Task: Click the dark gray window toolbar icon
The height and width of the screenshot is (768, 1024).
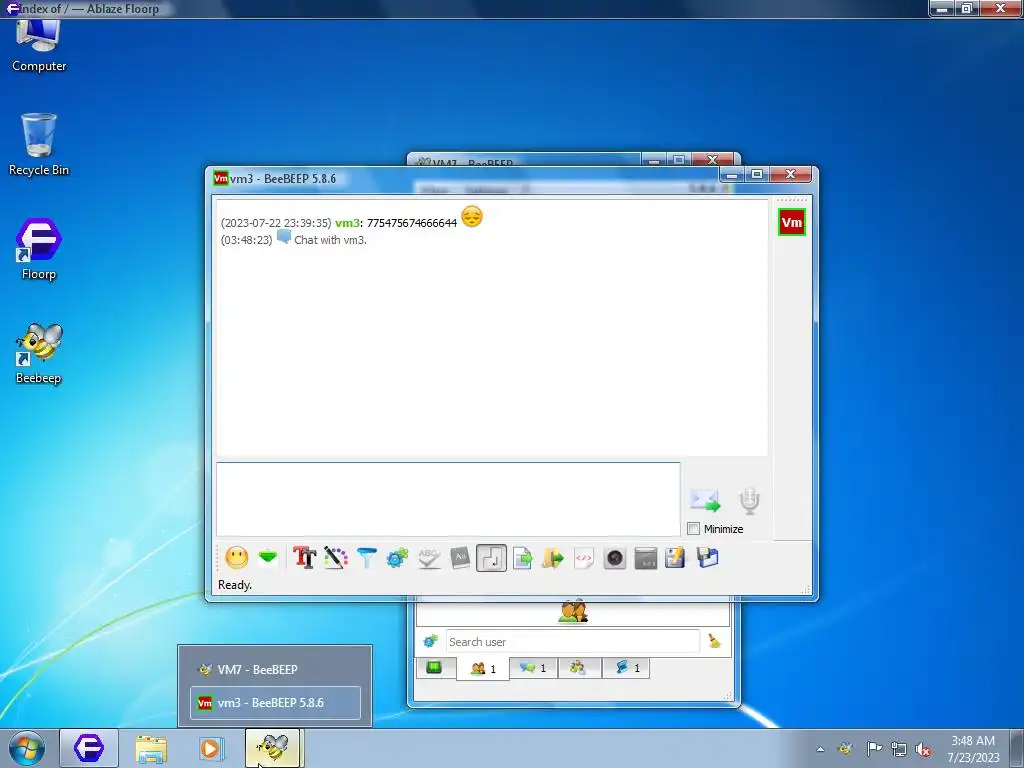Action: (645, 558)
